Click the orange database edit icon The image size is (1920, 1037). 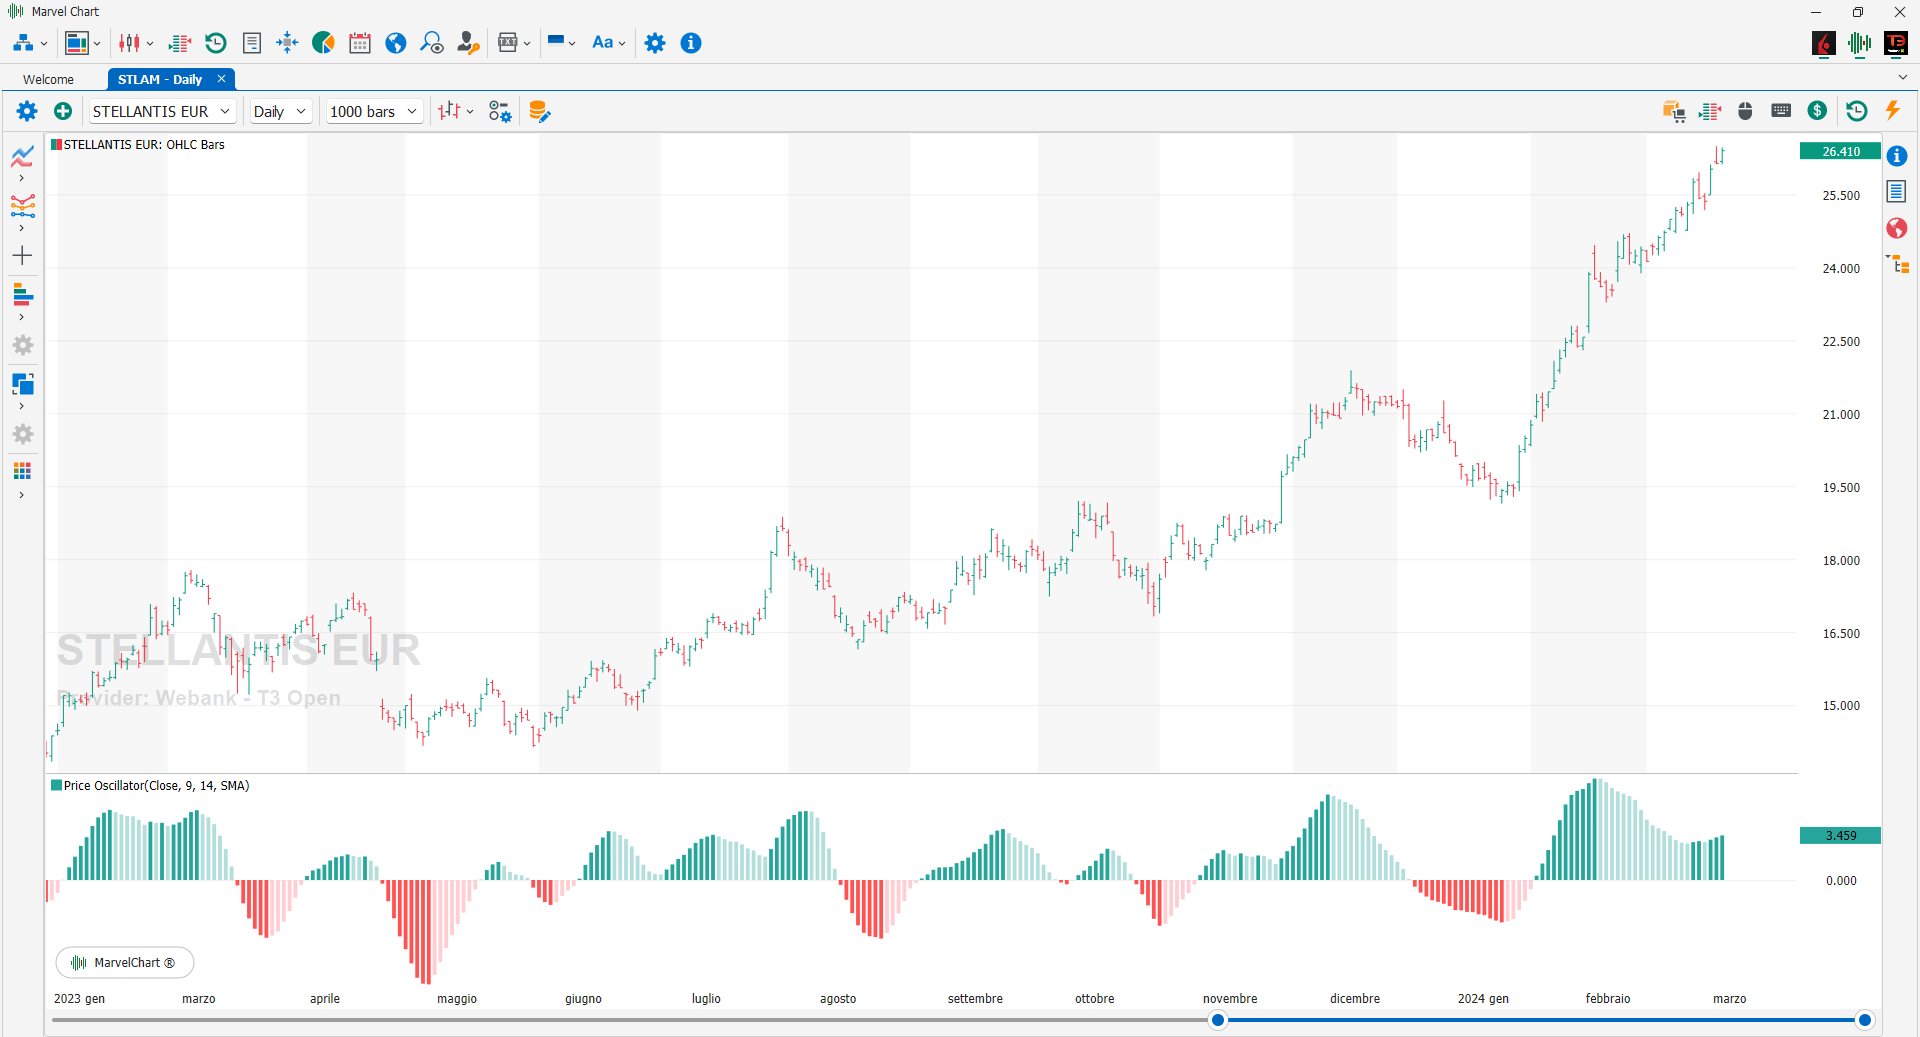[x=540, y=111]
